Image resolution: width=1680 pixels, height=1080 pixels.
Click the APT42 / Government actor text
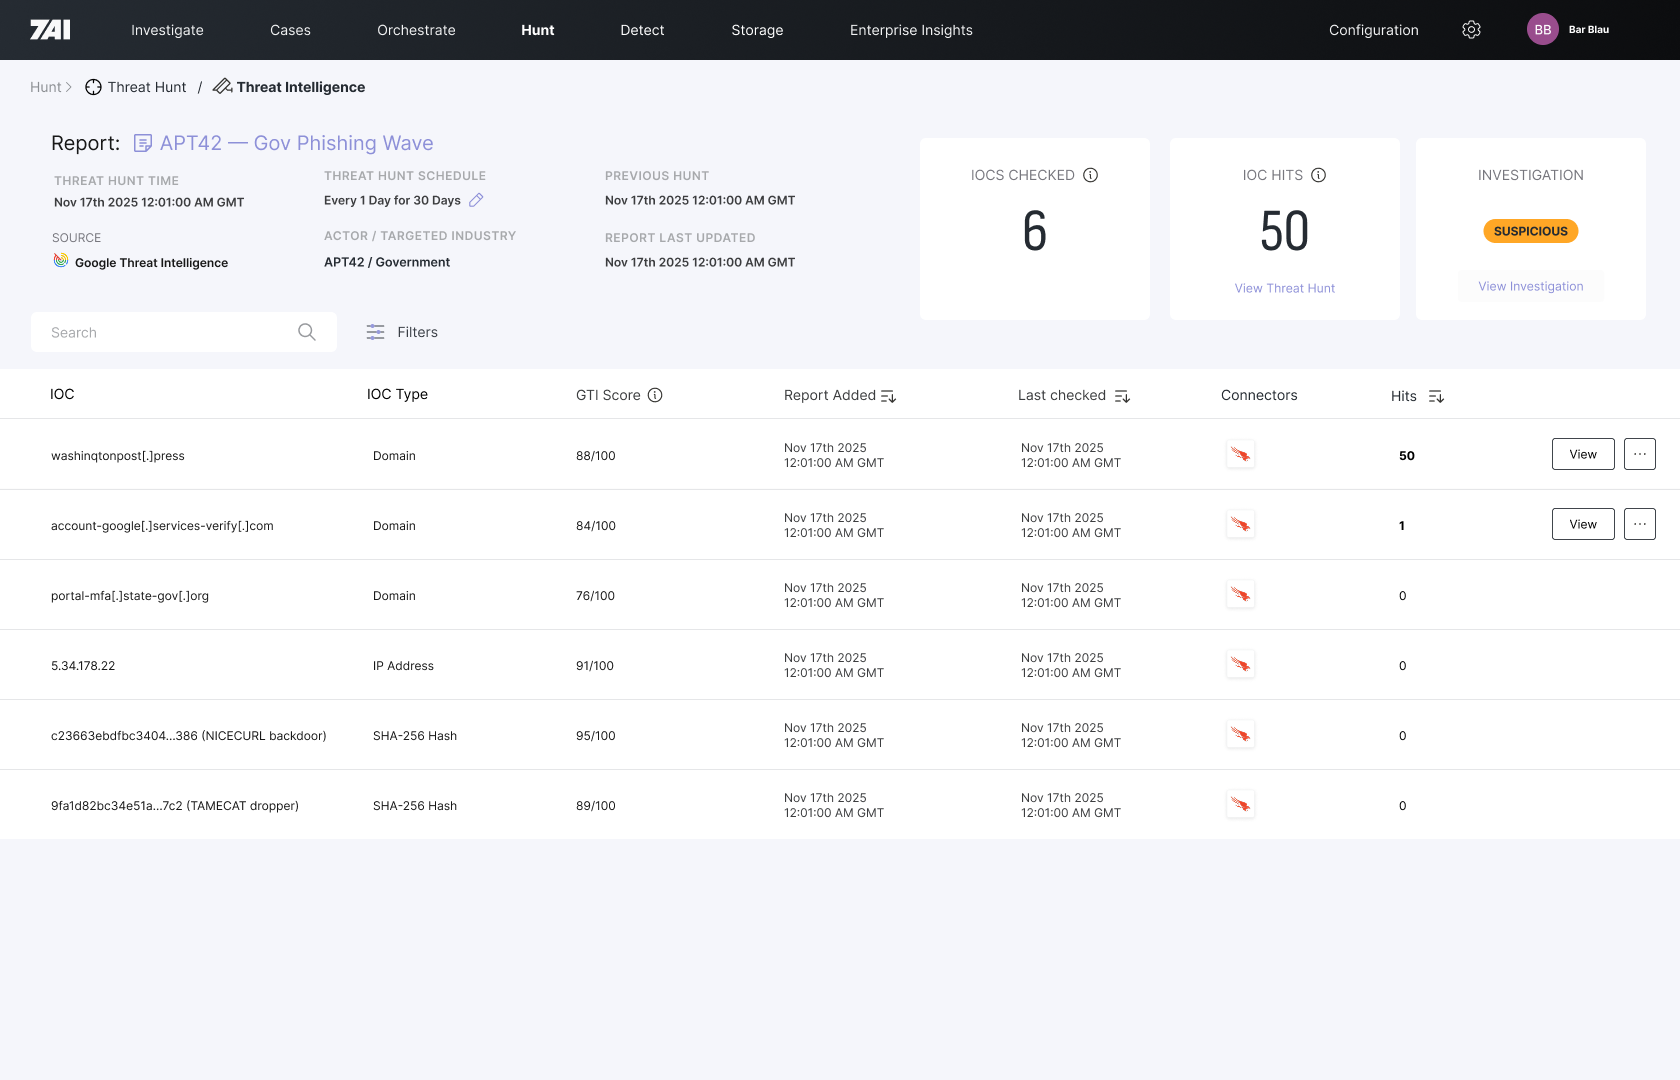387,262
